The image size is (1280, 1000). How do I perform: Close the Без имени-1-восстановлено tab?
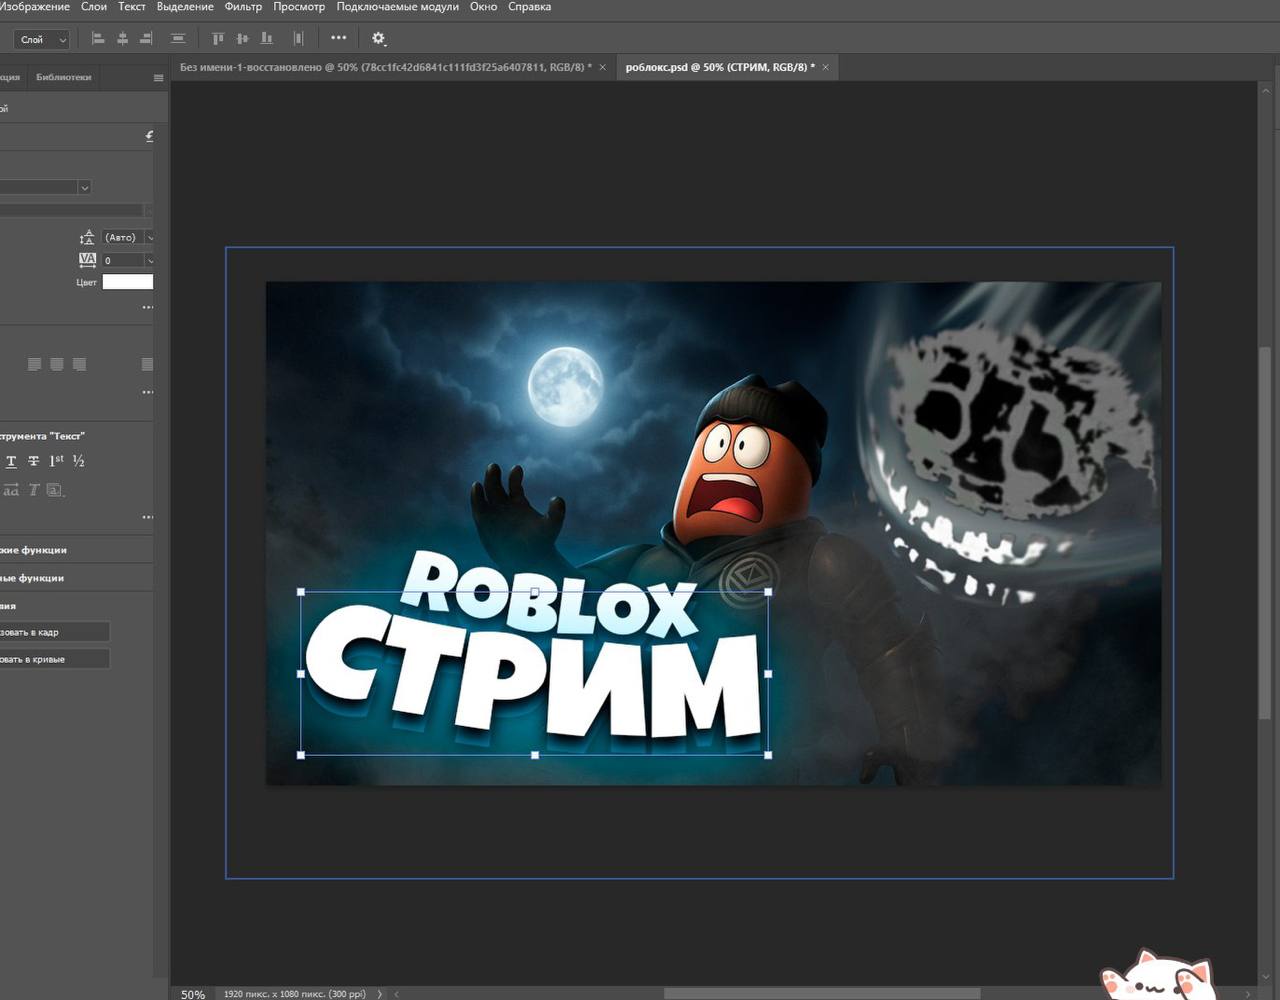tap(602, 67)
